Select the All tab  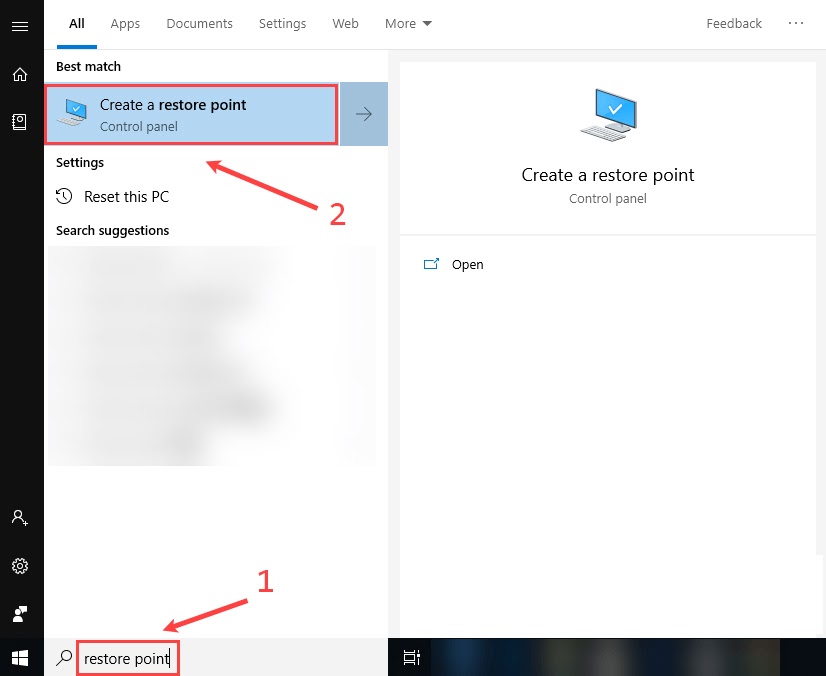77,24
